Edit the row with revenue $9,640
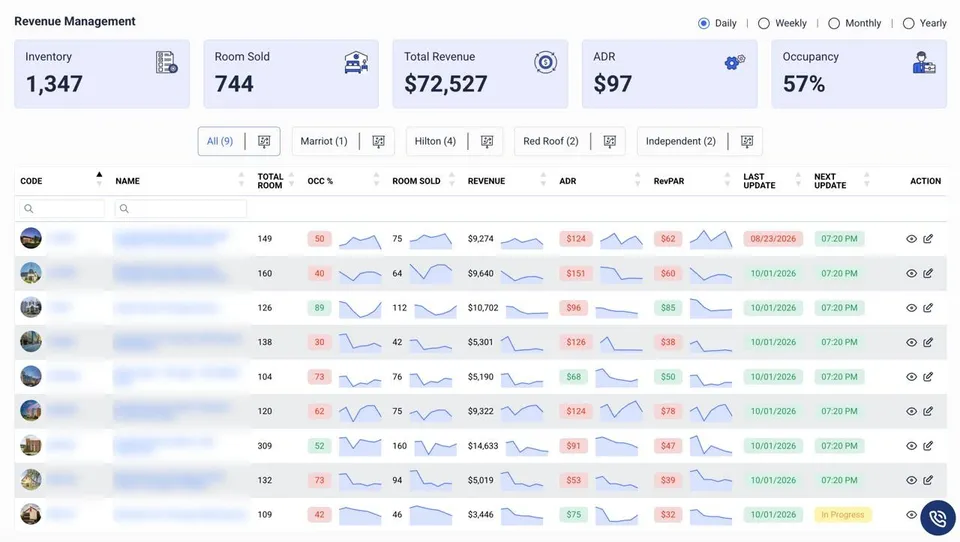 (x=928, y=274)
